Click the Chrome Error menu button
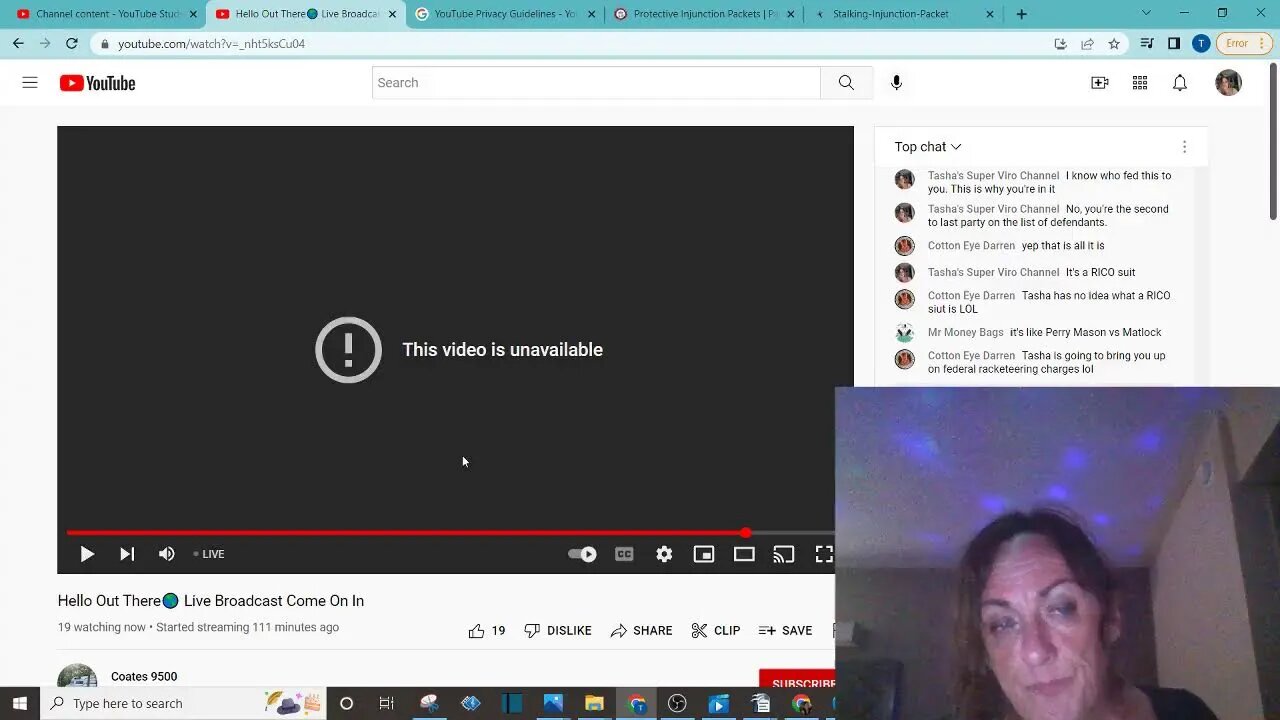1280x720 pixels. pyautogui.click(x=1244, y=44)
